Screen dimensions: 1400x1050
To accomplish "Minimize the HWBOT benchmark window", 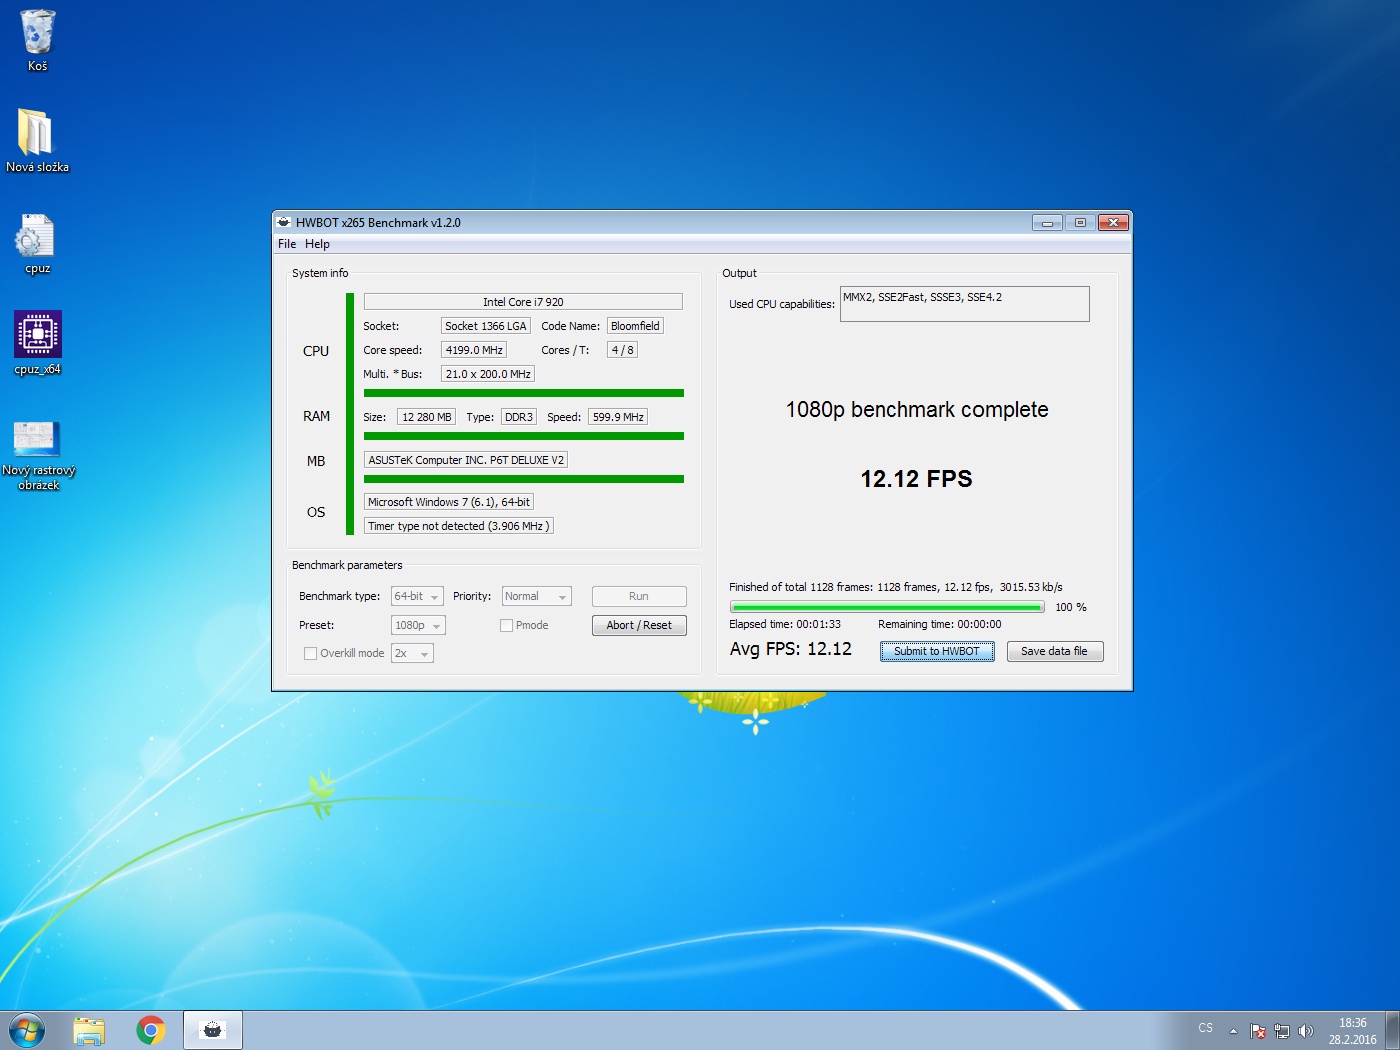I will tap(1047, 222).
